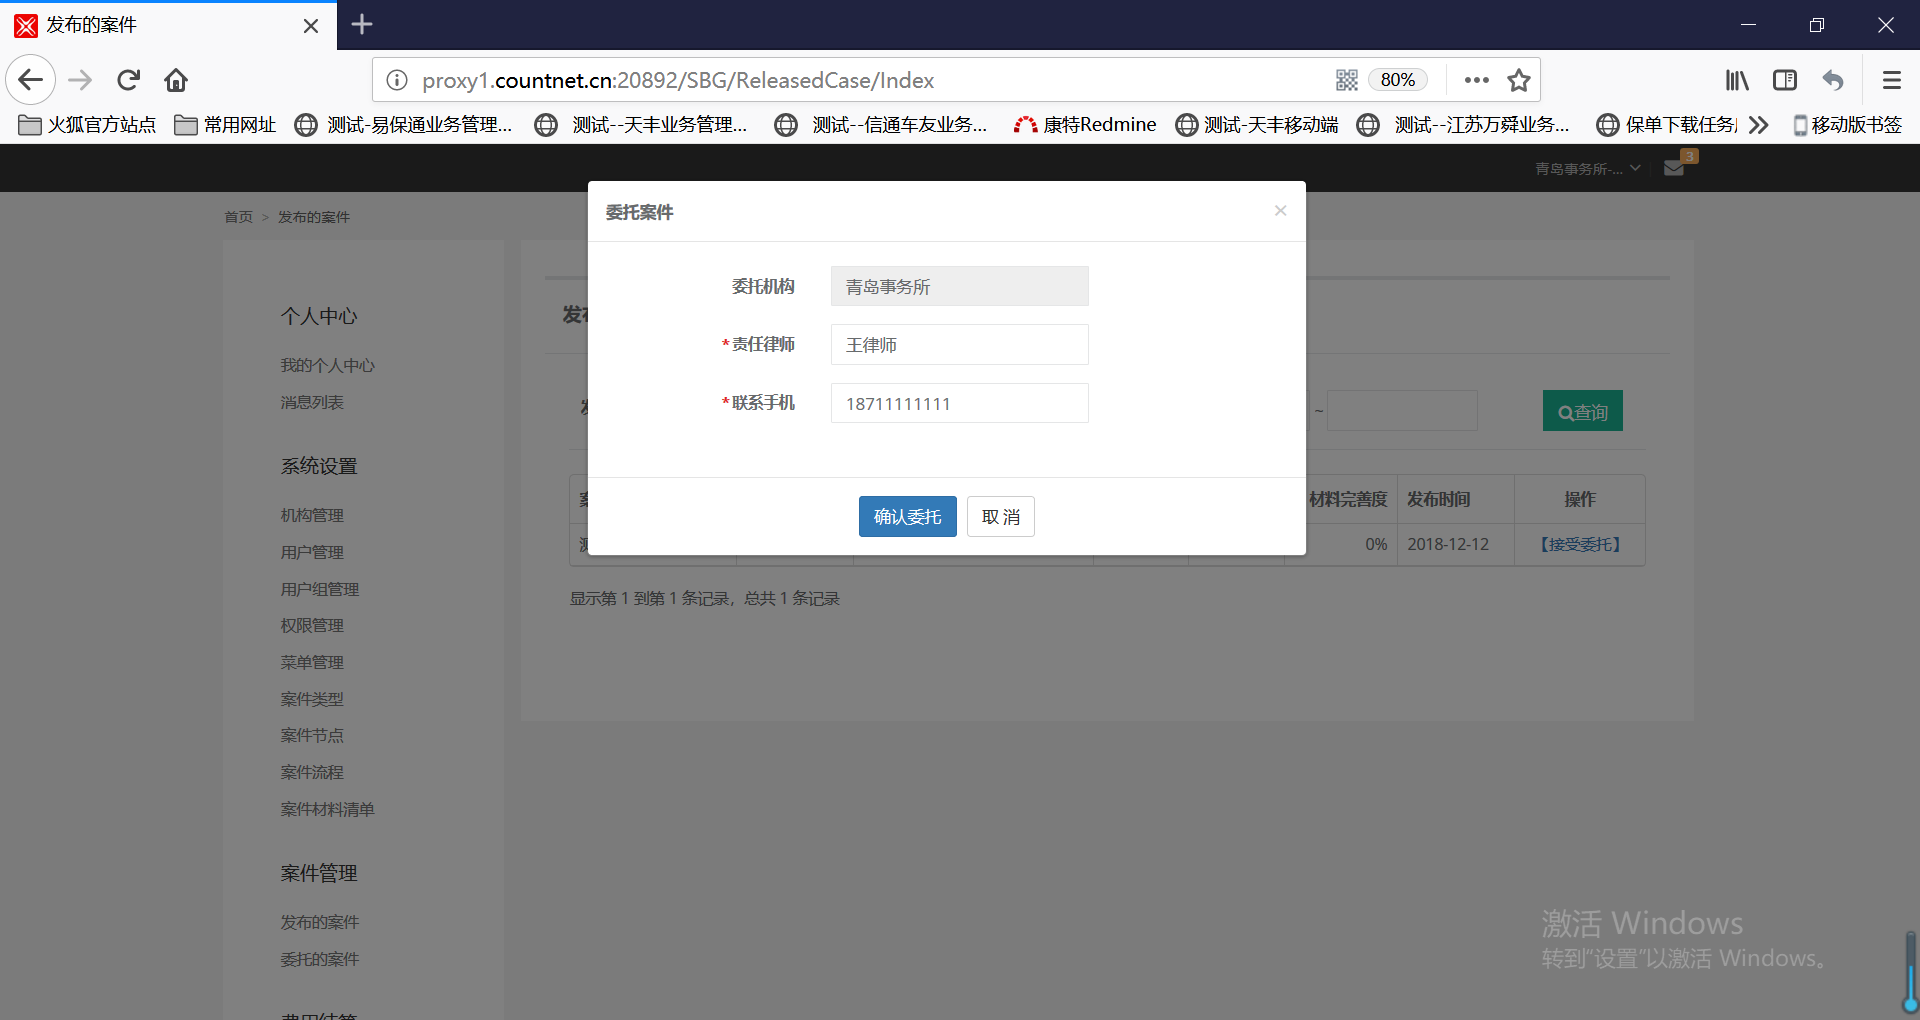Image resolution: width=1920 pixels, height=1020 pixels.
Task: Open site information icon in address bar
Action: 397,80
